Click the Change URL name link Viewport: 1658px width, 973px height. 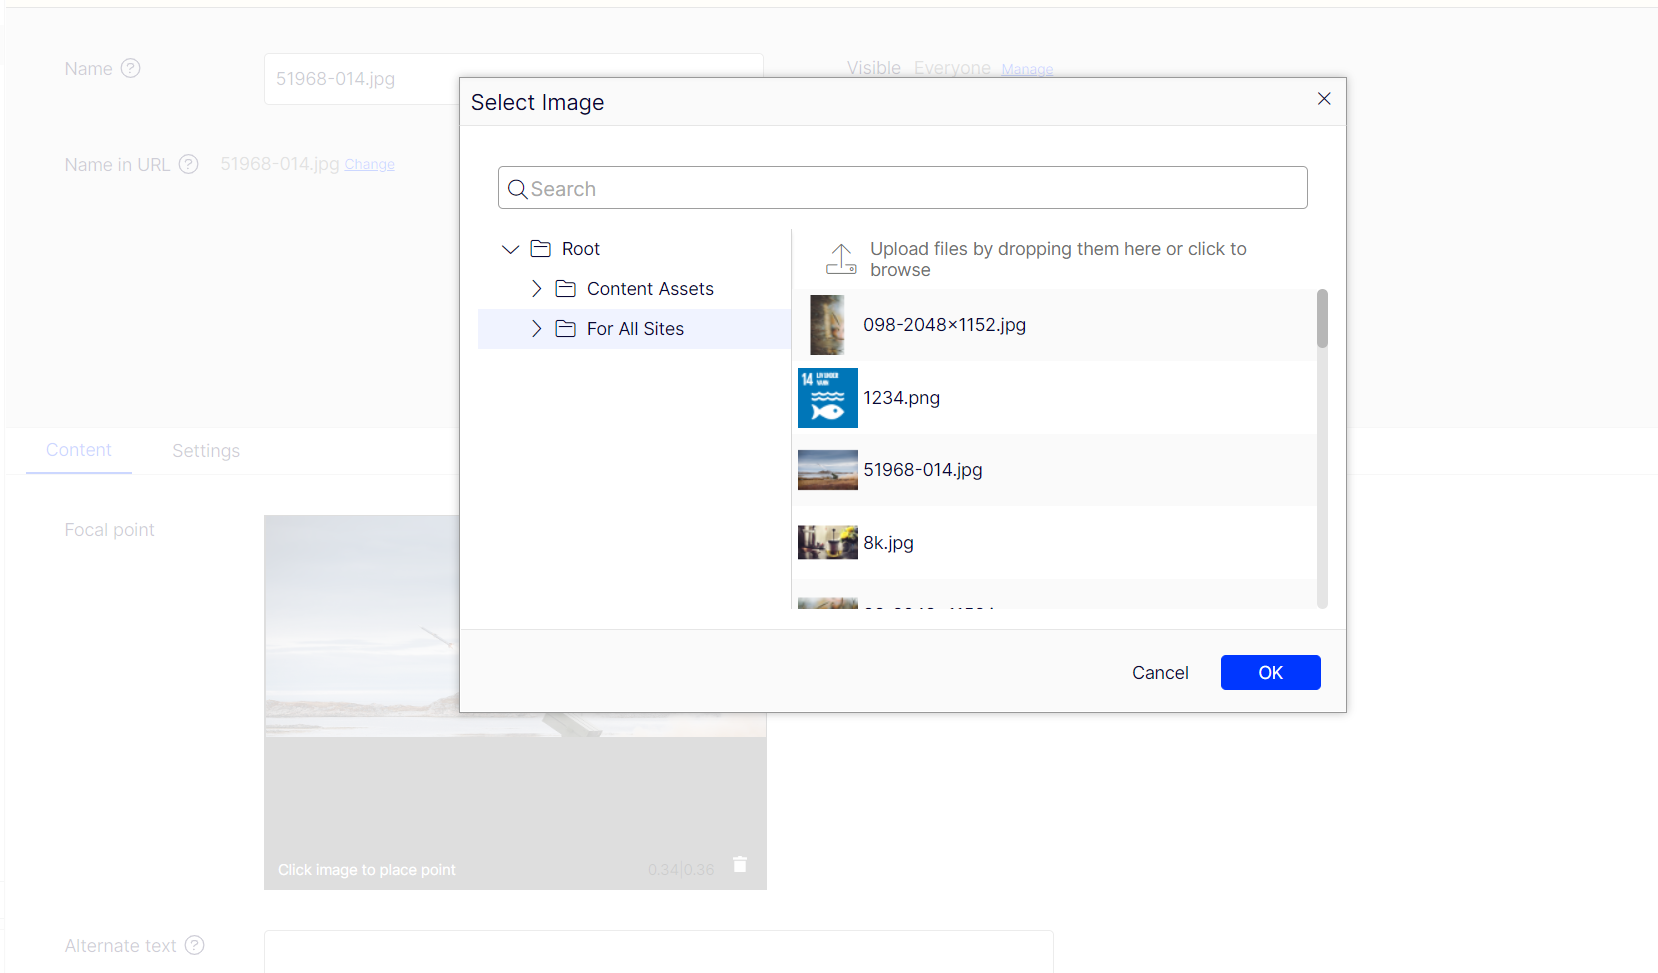(369, 165)
